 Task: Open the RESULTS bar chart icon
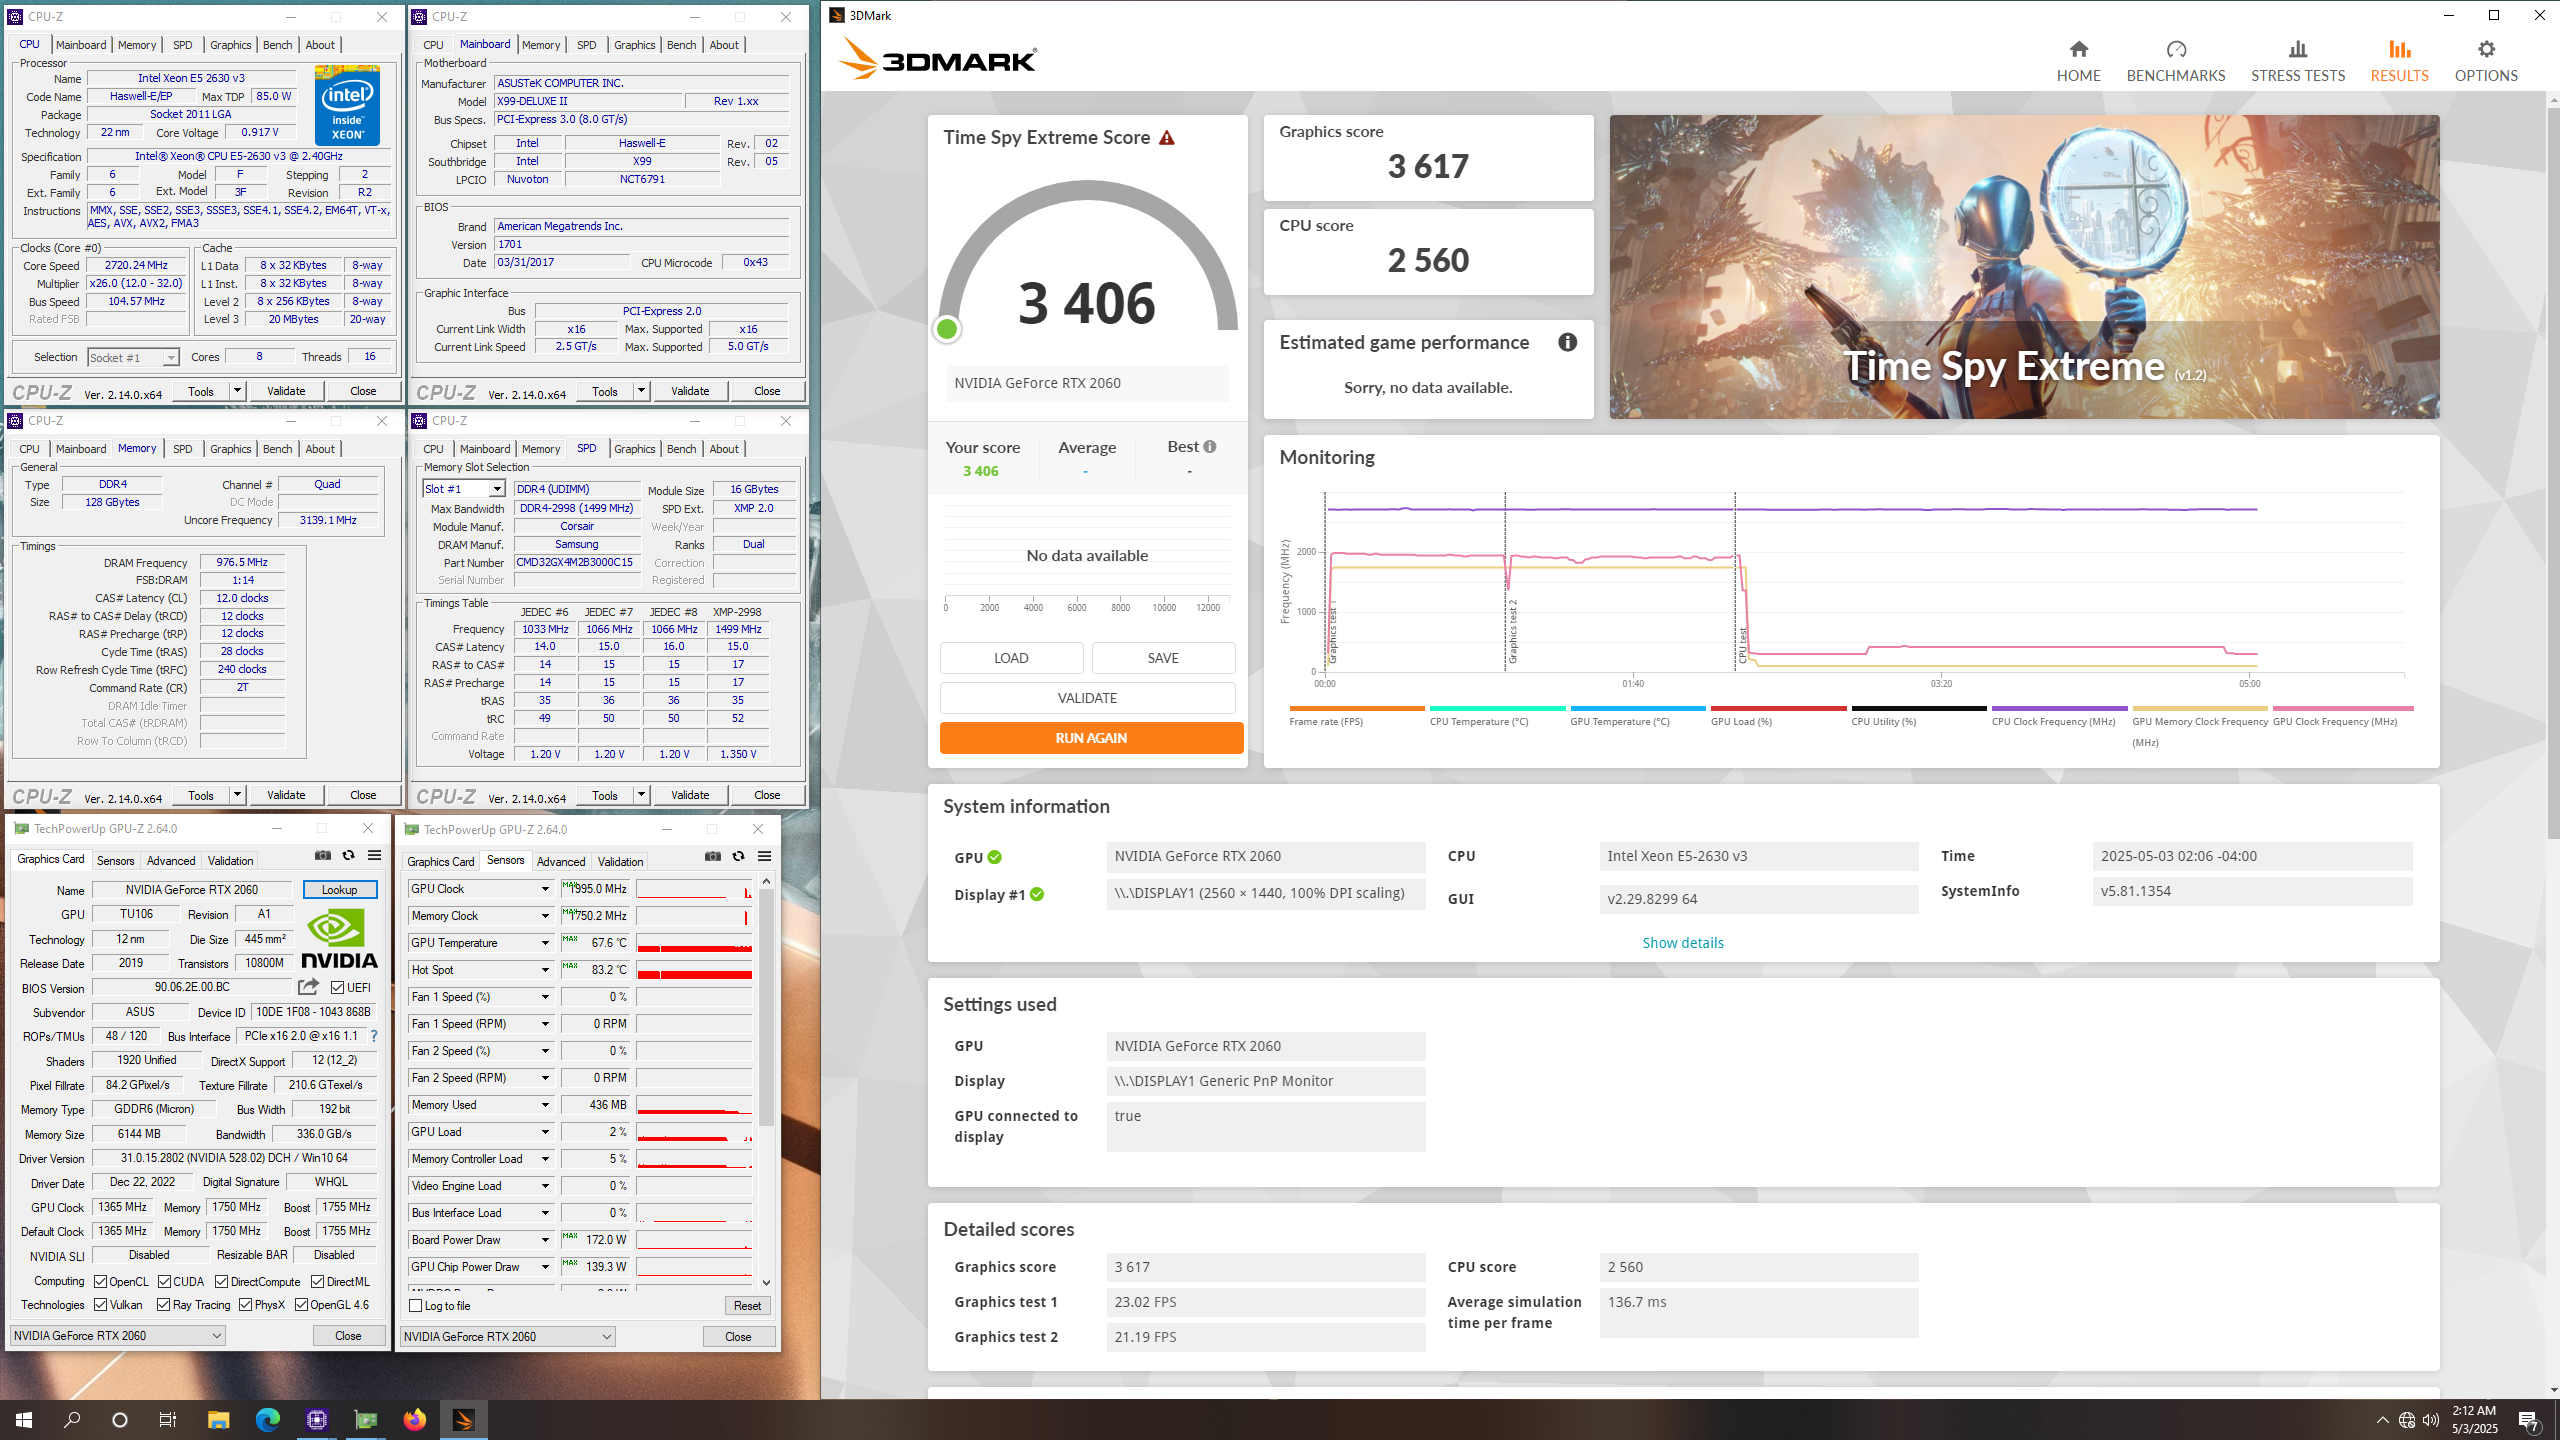click(2399, 49)
